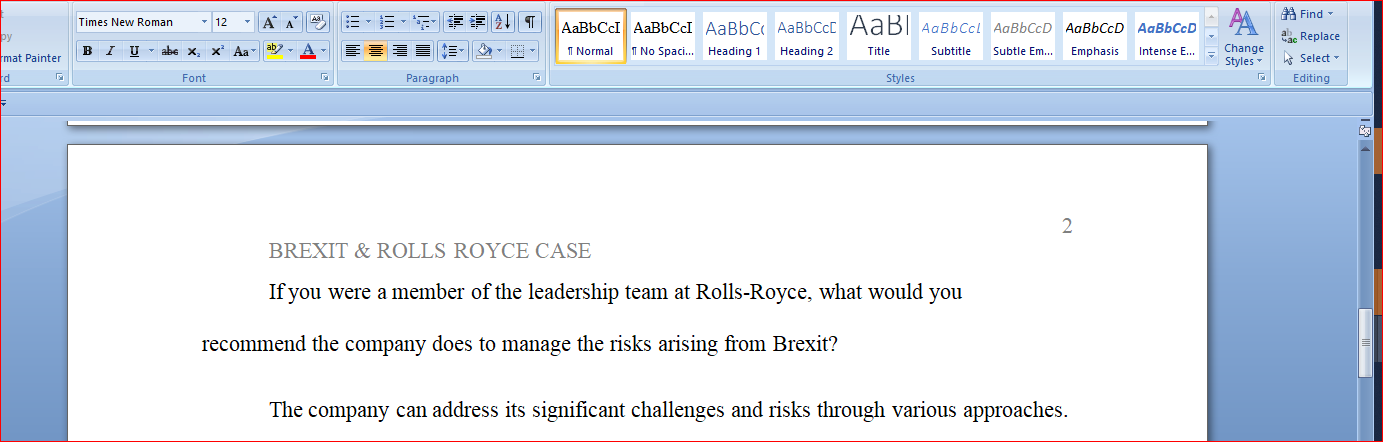The image size is (1383, 442).
Task: Decrease the paragraph indent
Action: (455, 22)
